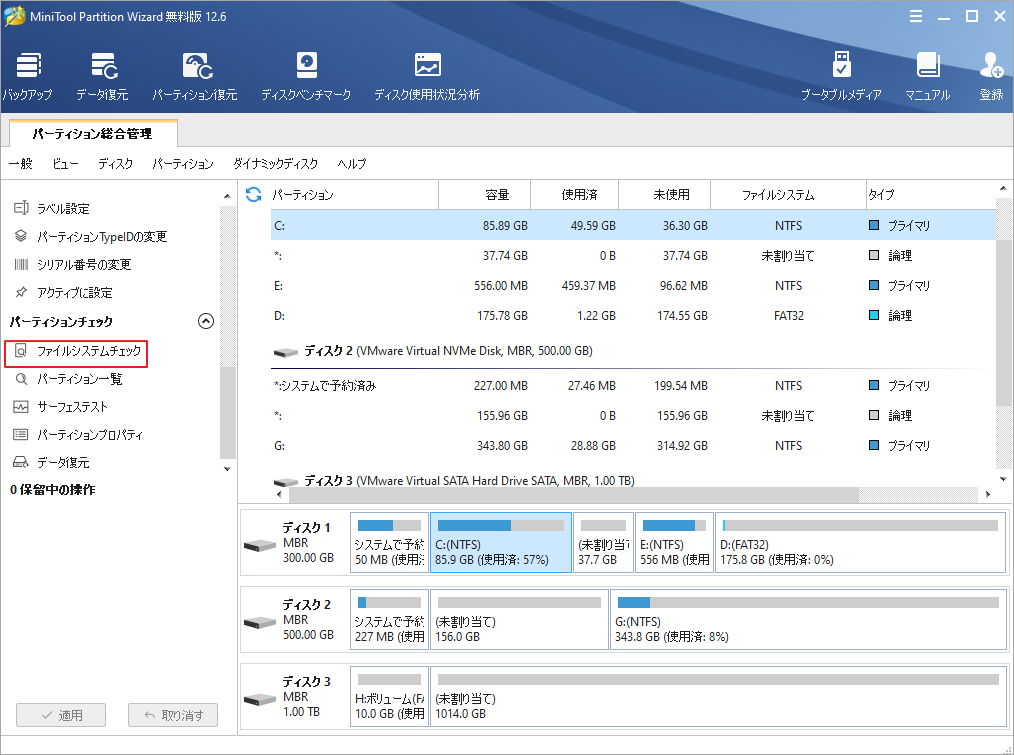Select G:(NTFS) block in disk map

point(808,620)
